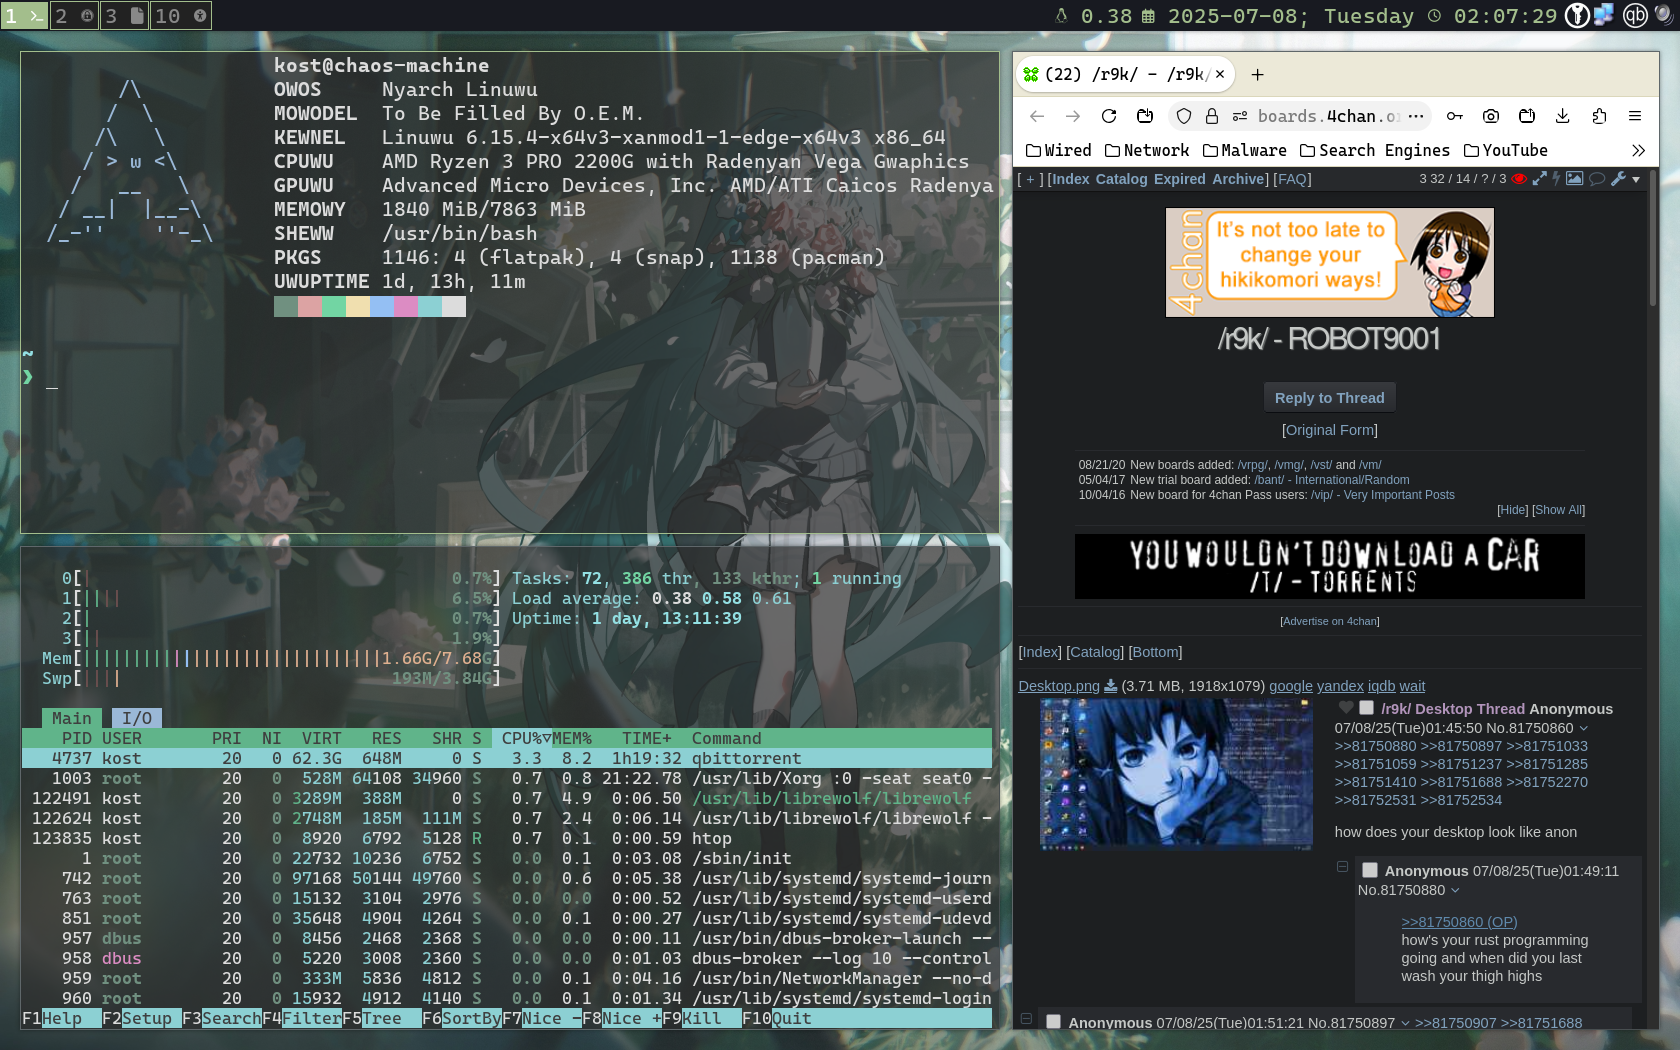The height and width of the screenshot is (1050, 1680).
Task: Click the boards.4chan URL address field
Action: (x=1328, y=116)
